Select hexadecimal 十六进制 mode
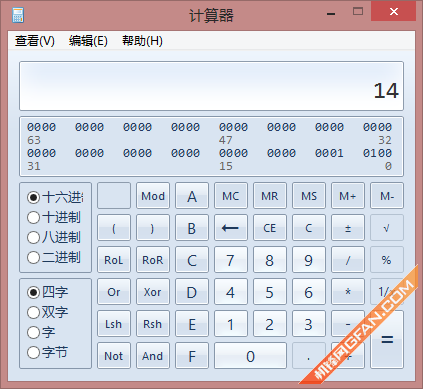Image resolution: width=423 pixels, height=389 pixels. [55, 197]
